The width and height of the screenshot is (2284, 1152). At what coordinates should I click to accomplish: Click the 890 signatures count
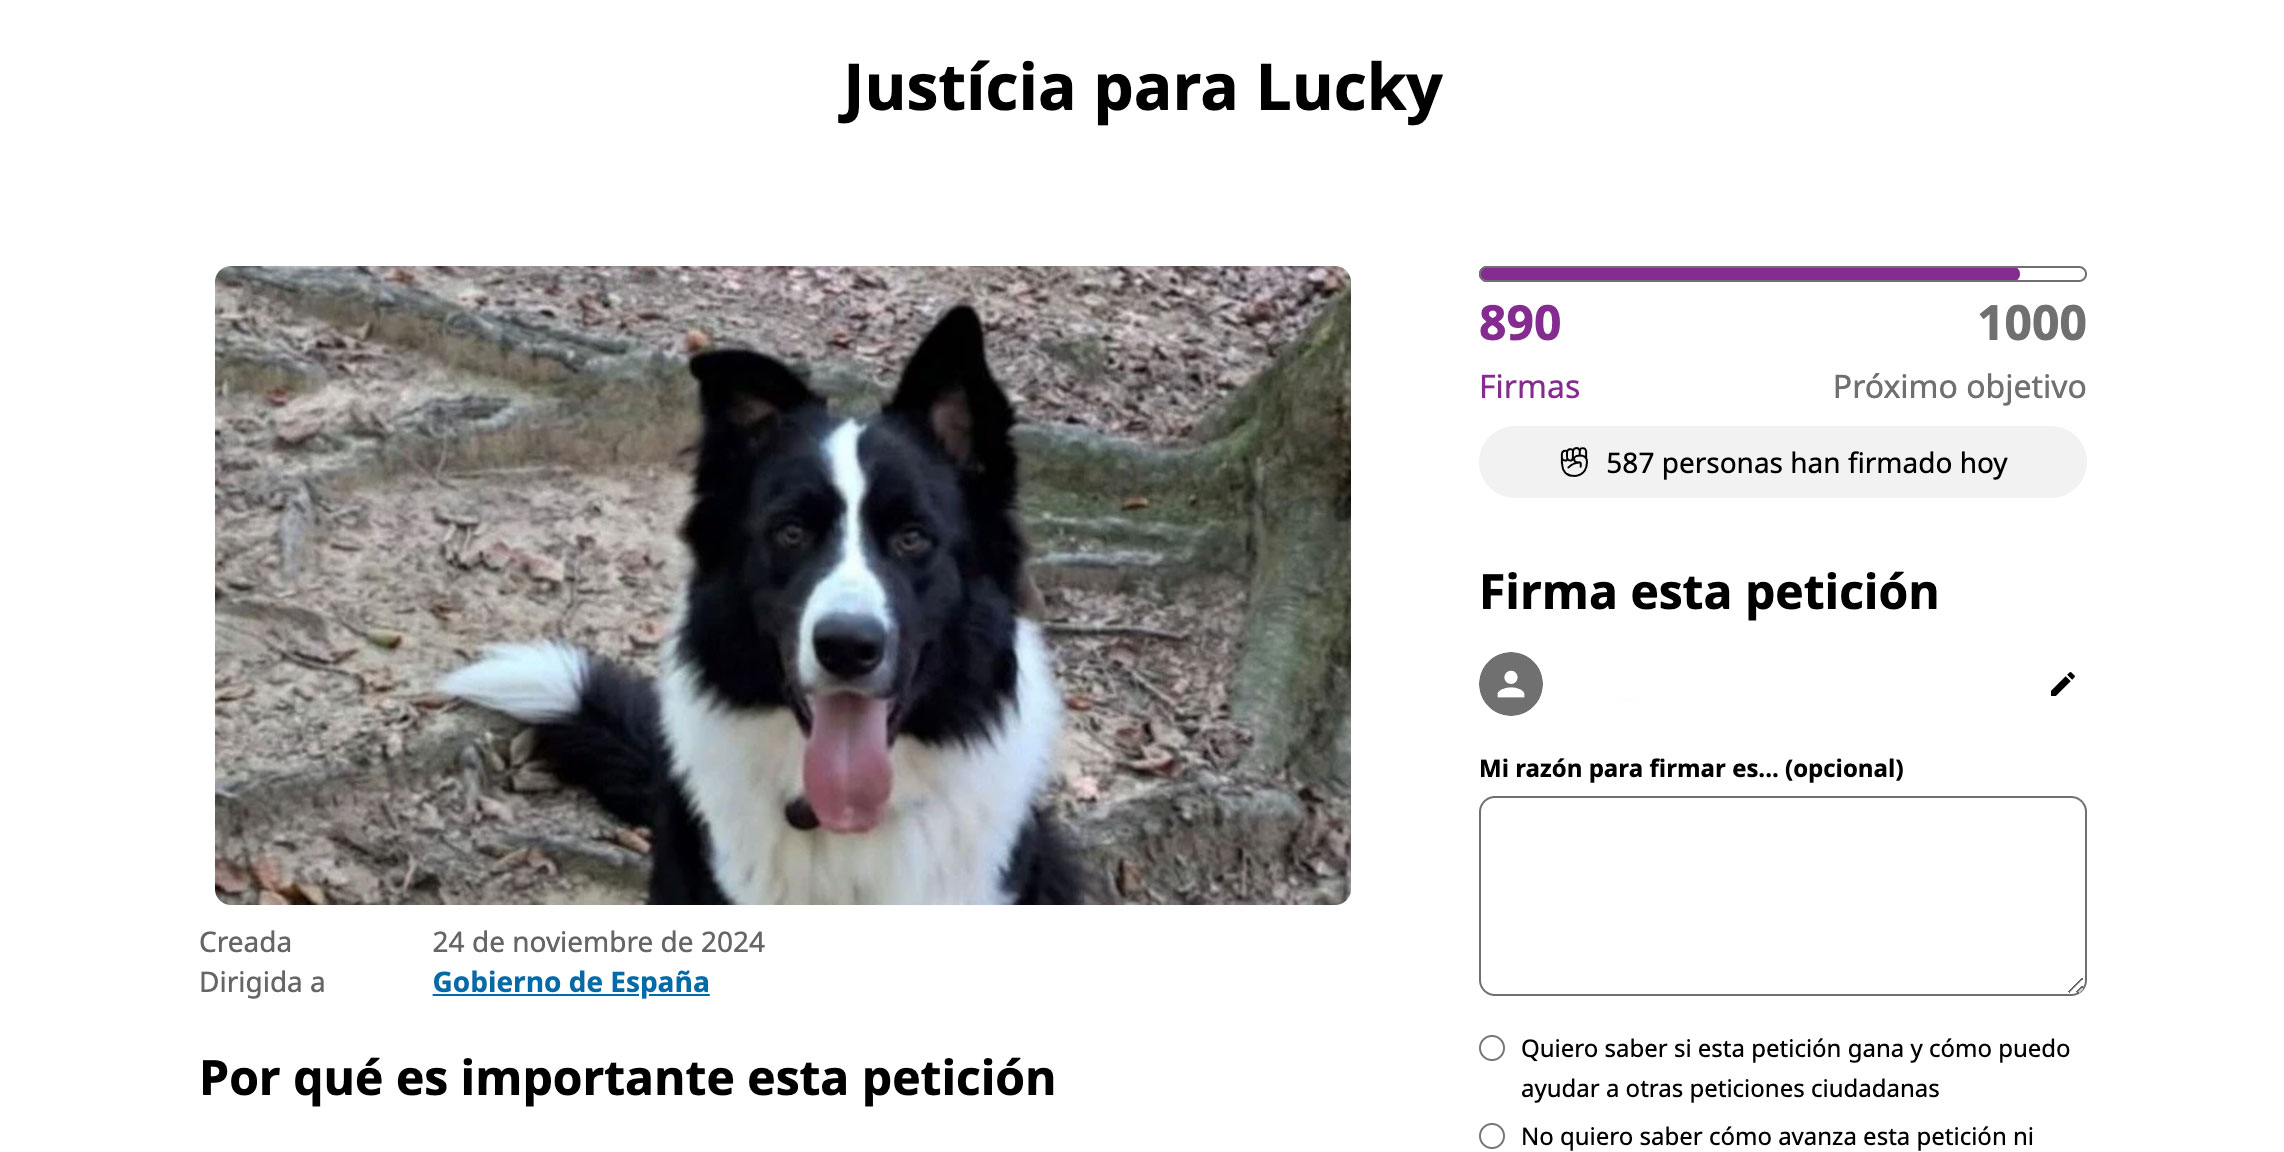click(x=1519, y=323)
